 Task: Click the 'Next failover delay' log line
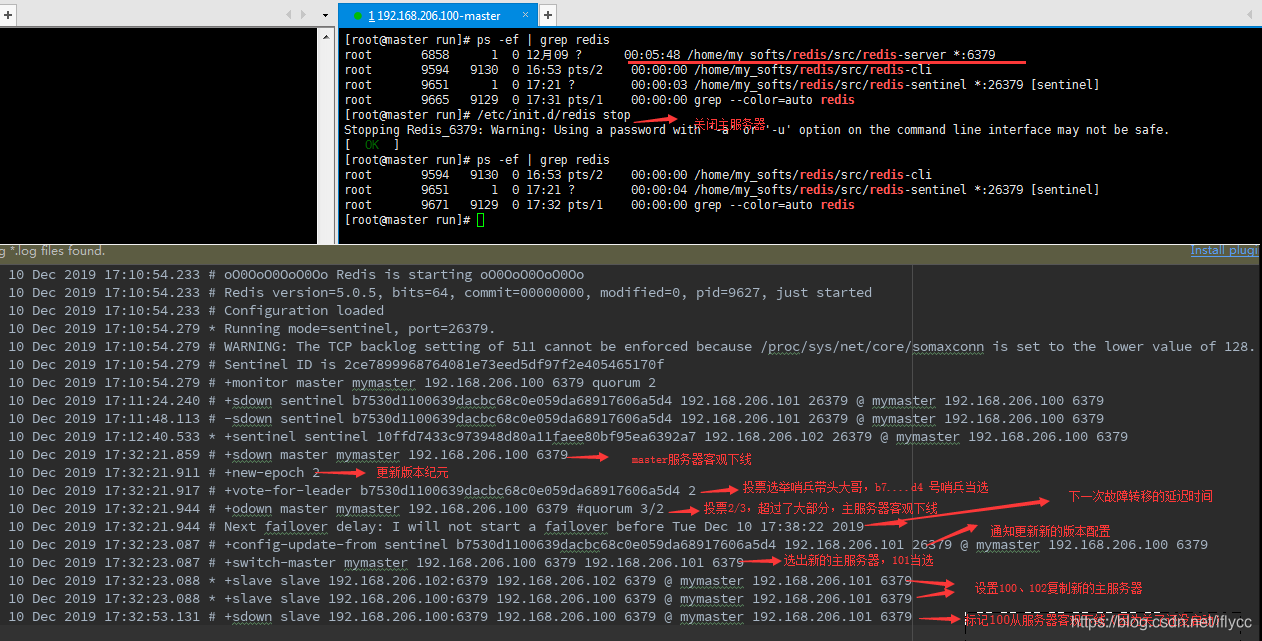pyautogui.click(x=436, y=526)
